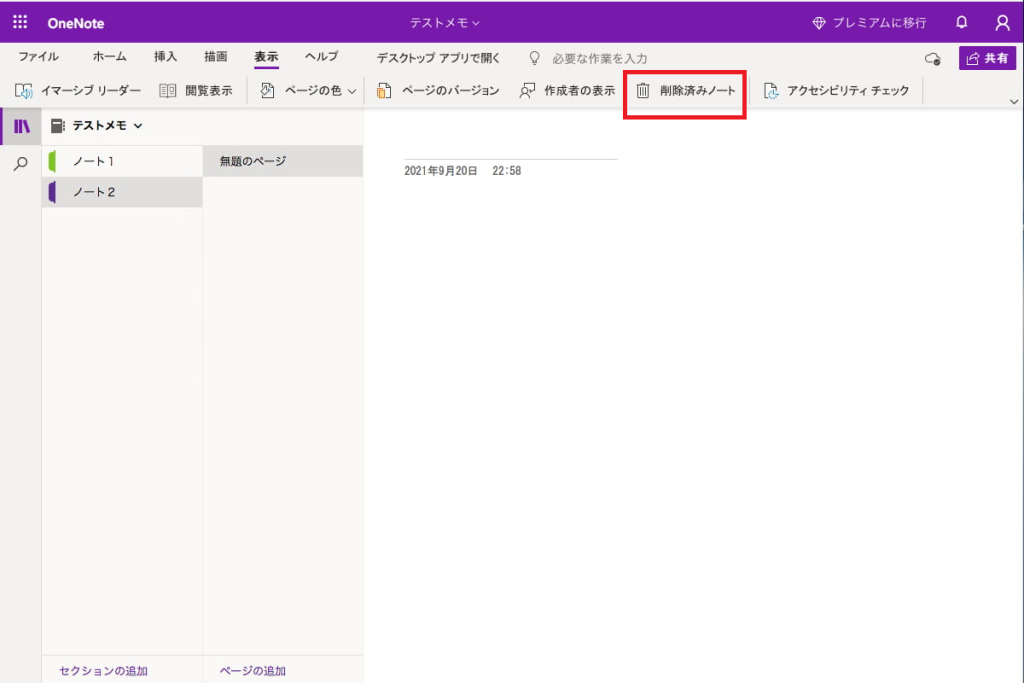Image resolution: width=1024 pixels, height=683 pixels.
Task: Click プレミアムに移行 link
Action: 869,23
